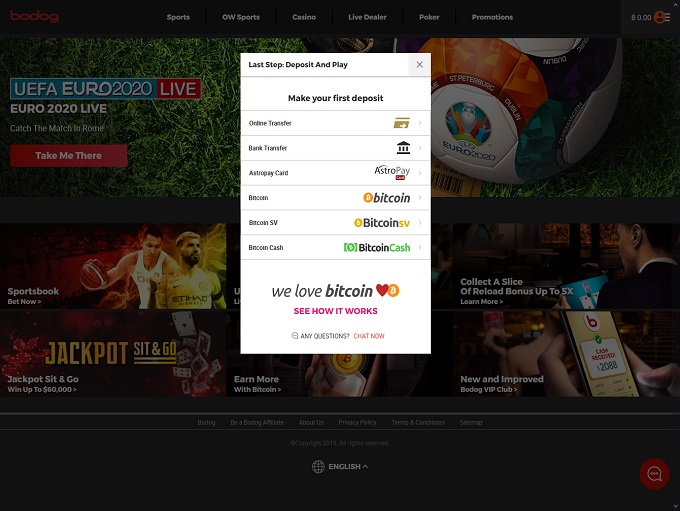Expand the English language selector

click(x=340, y=466)
